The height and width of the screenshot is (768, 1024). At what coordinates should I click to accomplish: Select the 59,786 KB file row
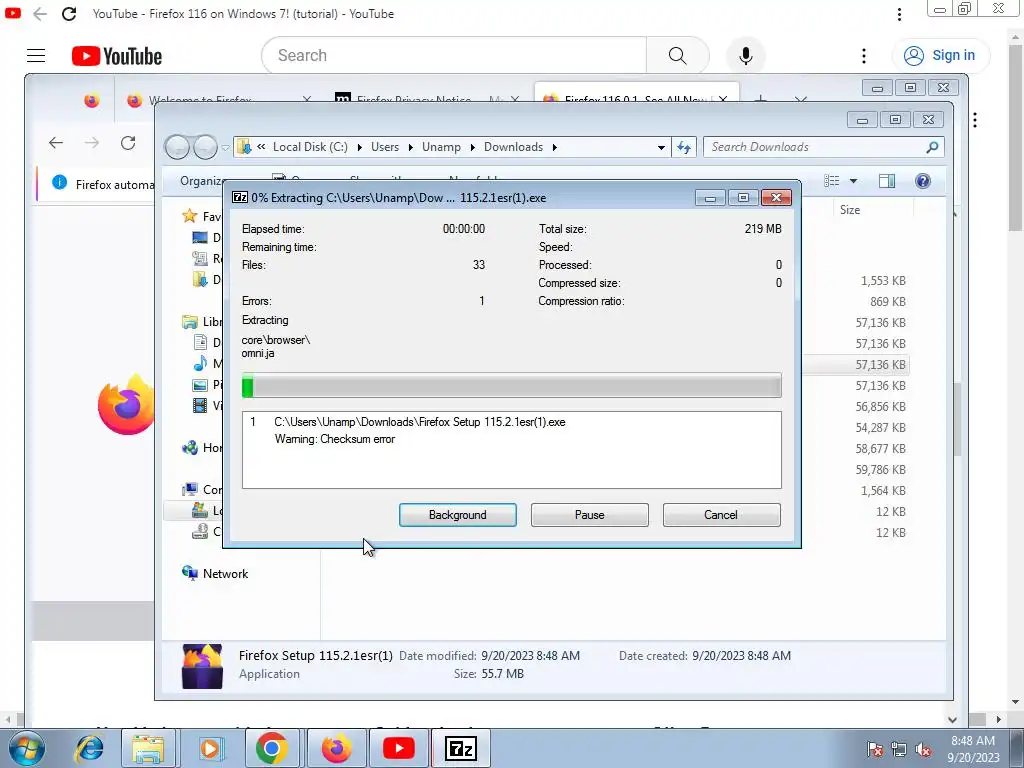pyautogui.click(x=880, y=470)
